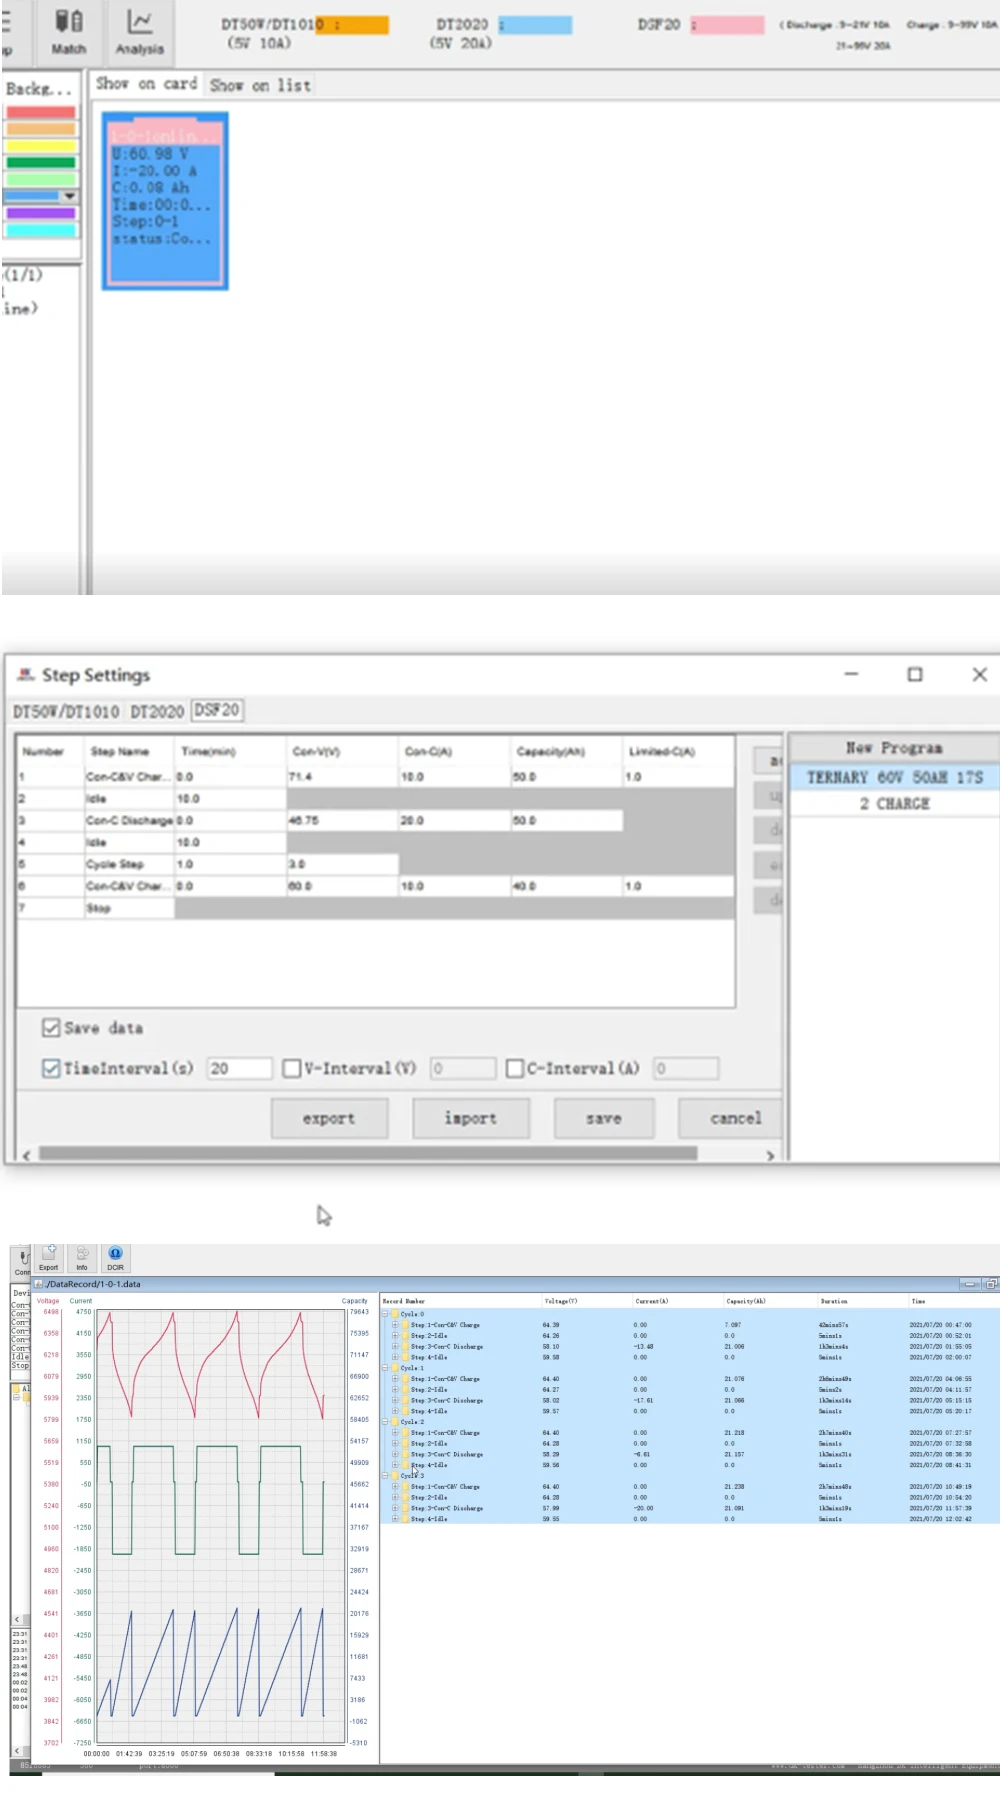Image resolution: width=1000 pixels, height=1813 pixels.
Task: Collapse the Cycle:3 tree node
Action: pyautogui.click(x=385, y=1475)
